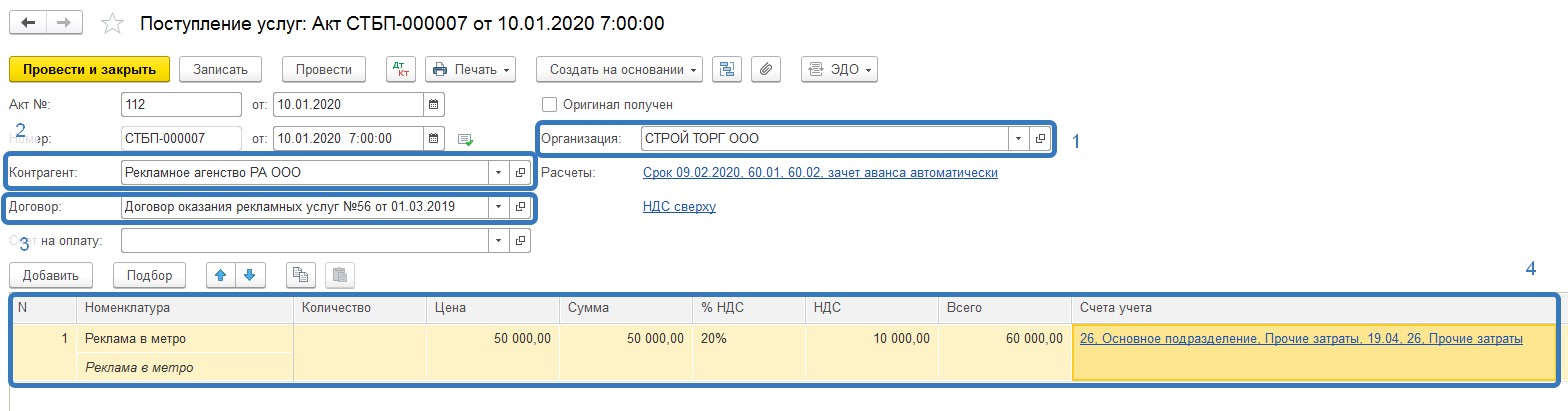Go back with left arrow
Image resolution: width=1568 pixels, height=411 pixels.
tap(30, 22)
